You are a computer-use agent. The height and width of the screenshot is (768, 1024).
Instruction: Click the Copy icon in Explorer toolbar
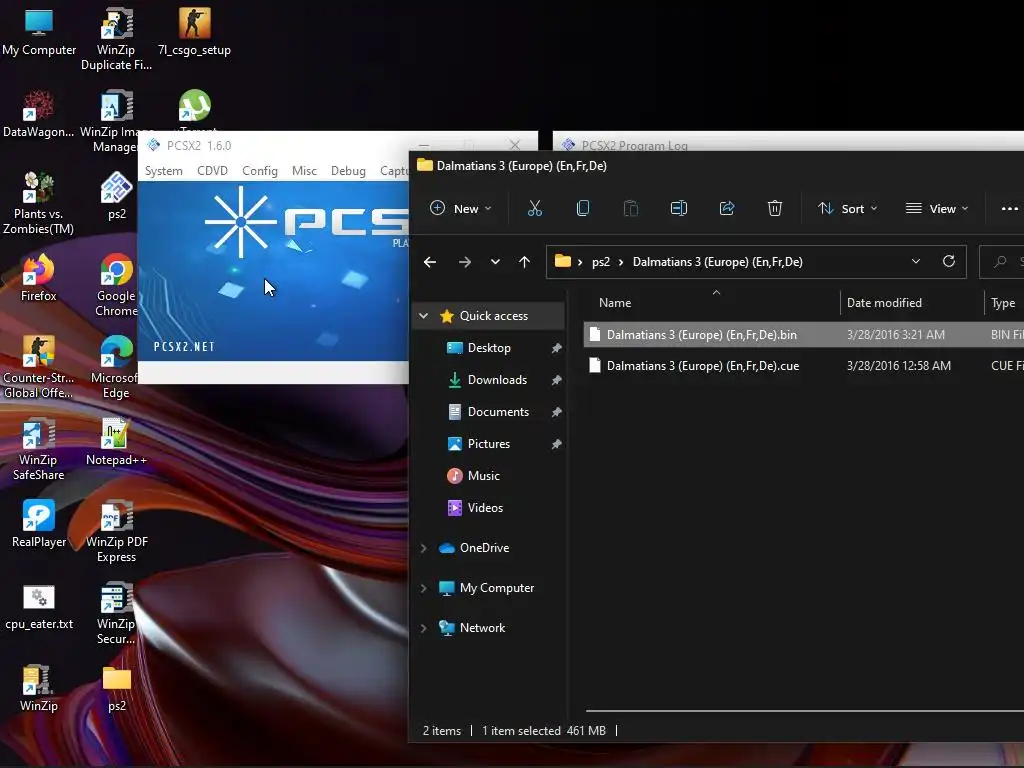(583, 208)
